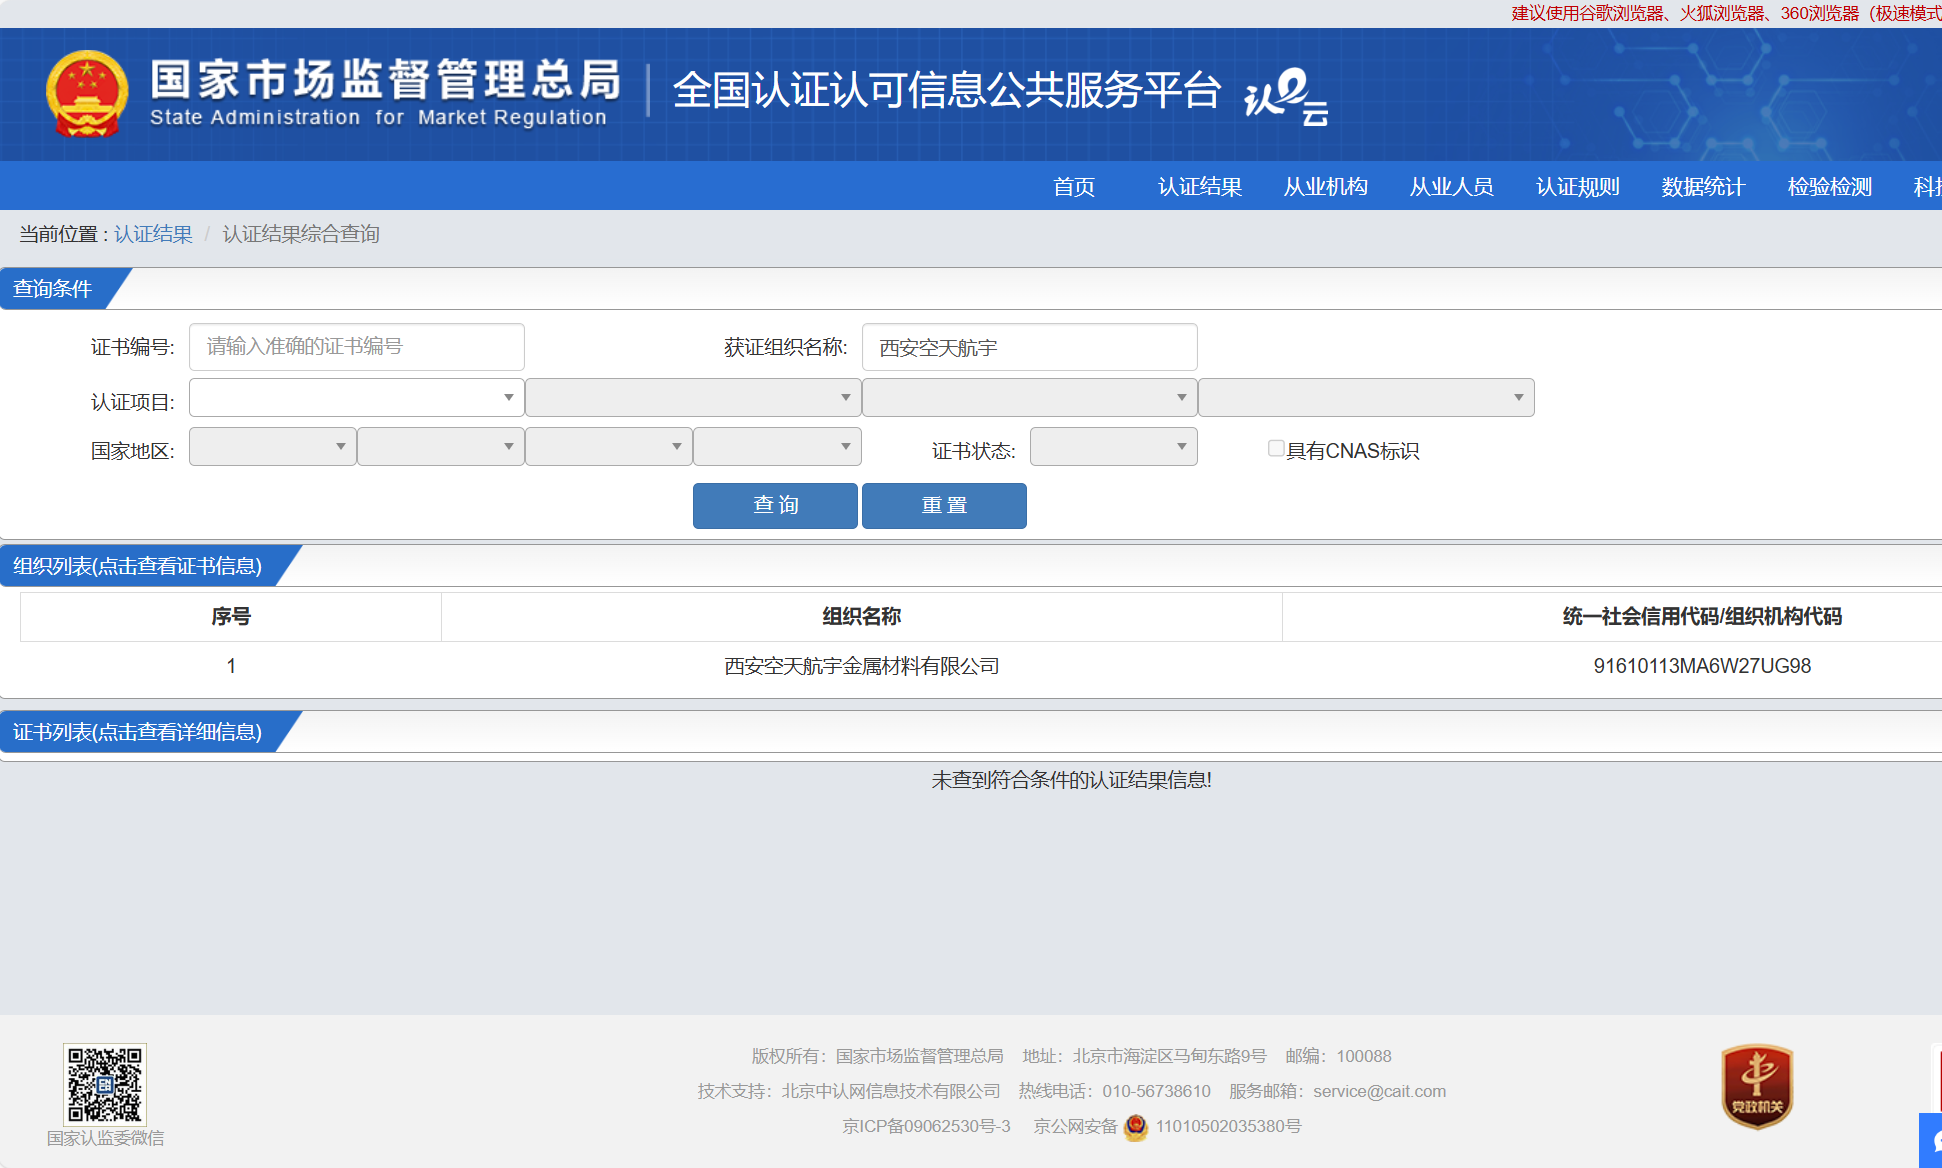Click the WeChat QR code image

[105, 1085]
